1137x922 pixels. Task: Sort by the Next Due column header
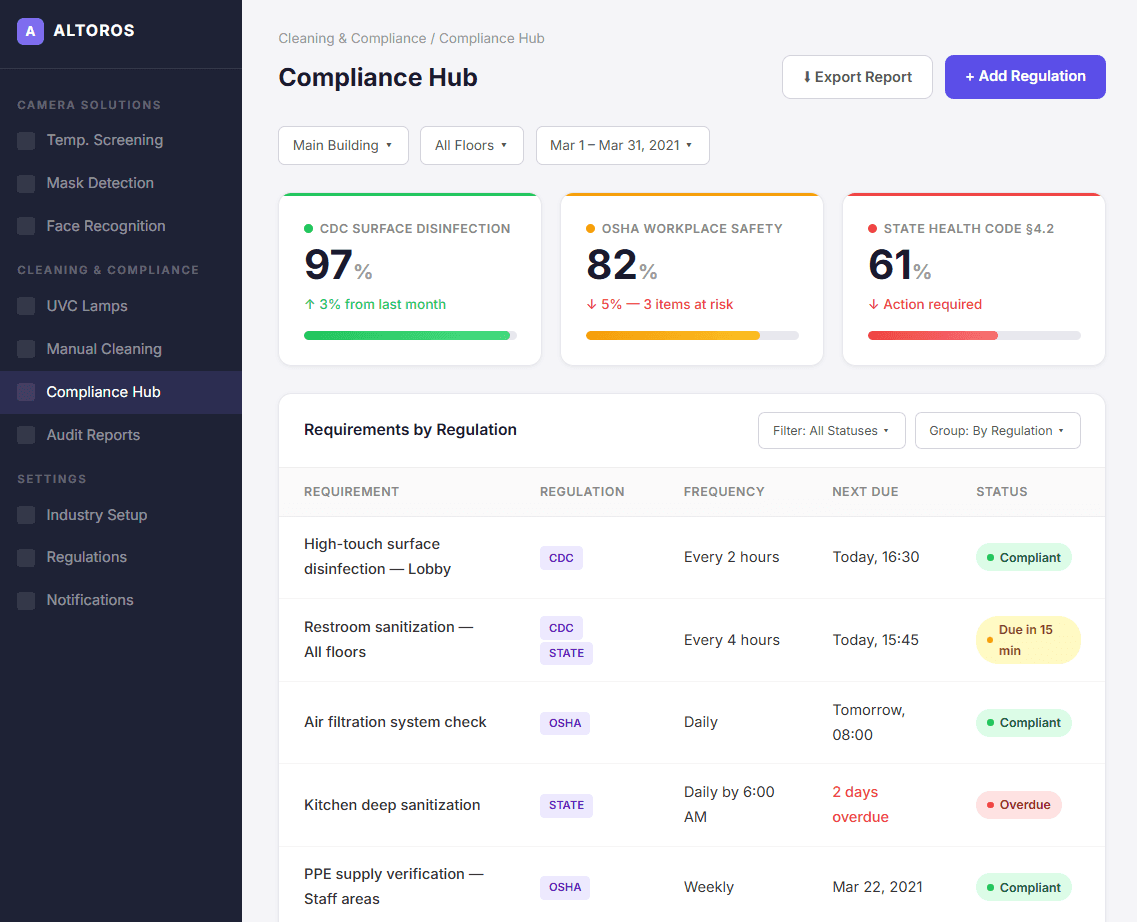tap(865, 491)
